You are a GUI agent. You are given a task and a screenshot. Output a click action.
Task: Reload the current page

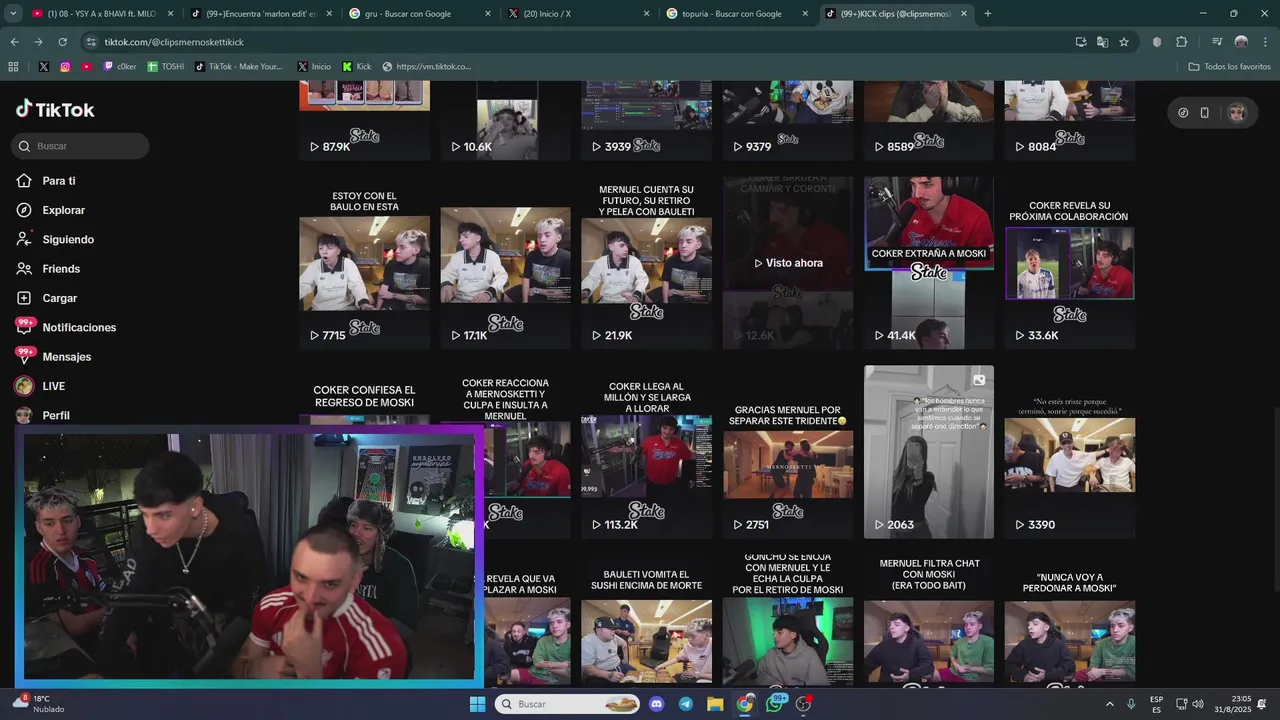pos(62,42)
